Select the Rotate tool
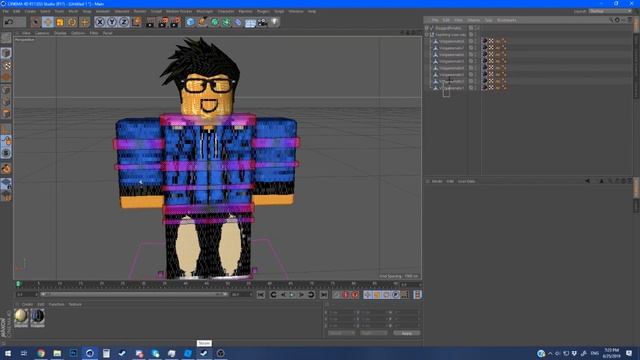The height and width of the screenshot is (360, 640). 72,22
